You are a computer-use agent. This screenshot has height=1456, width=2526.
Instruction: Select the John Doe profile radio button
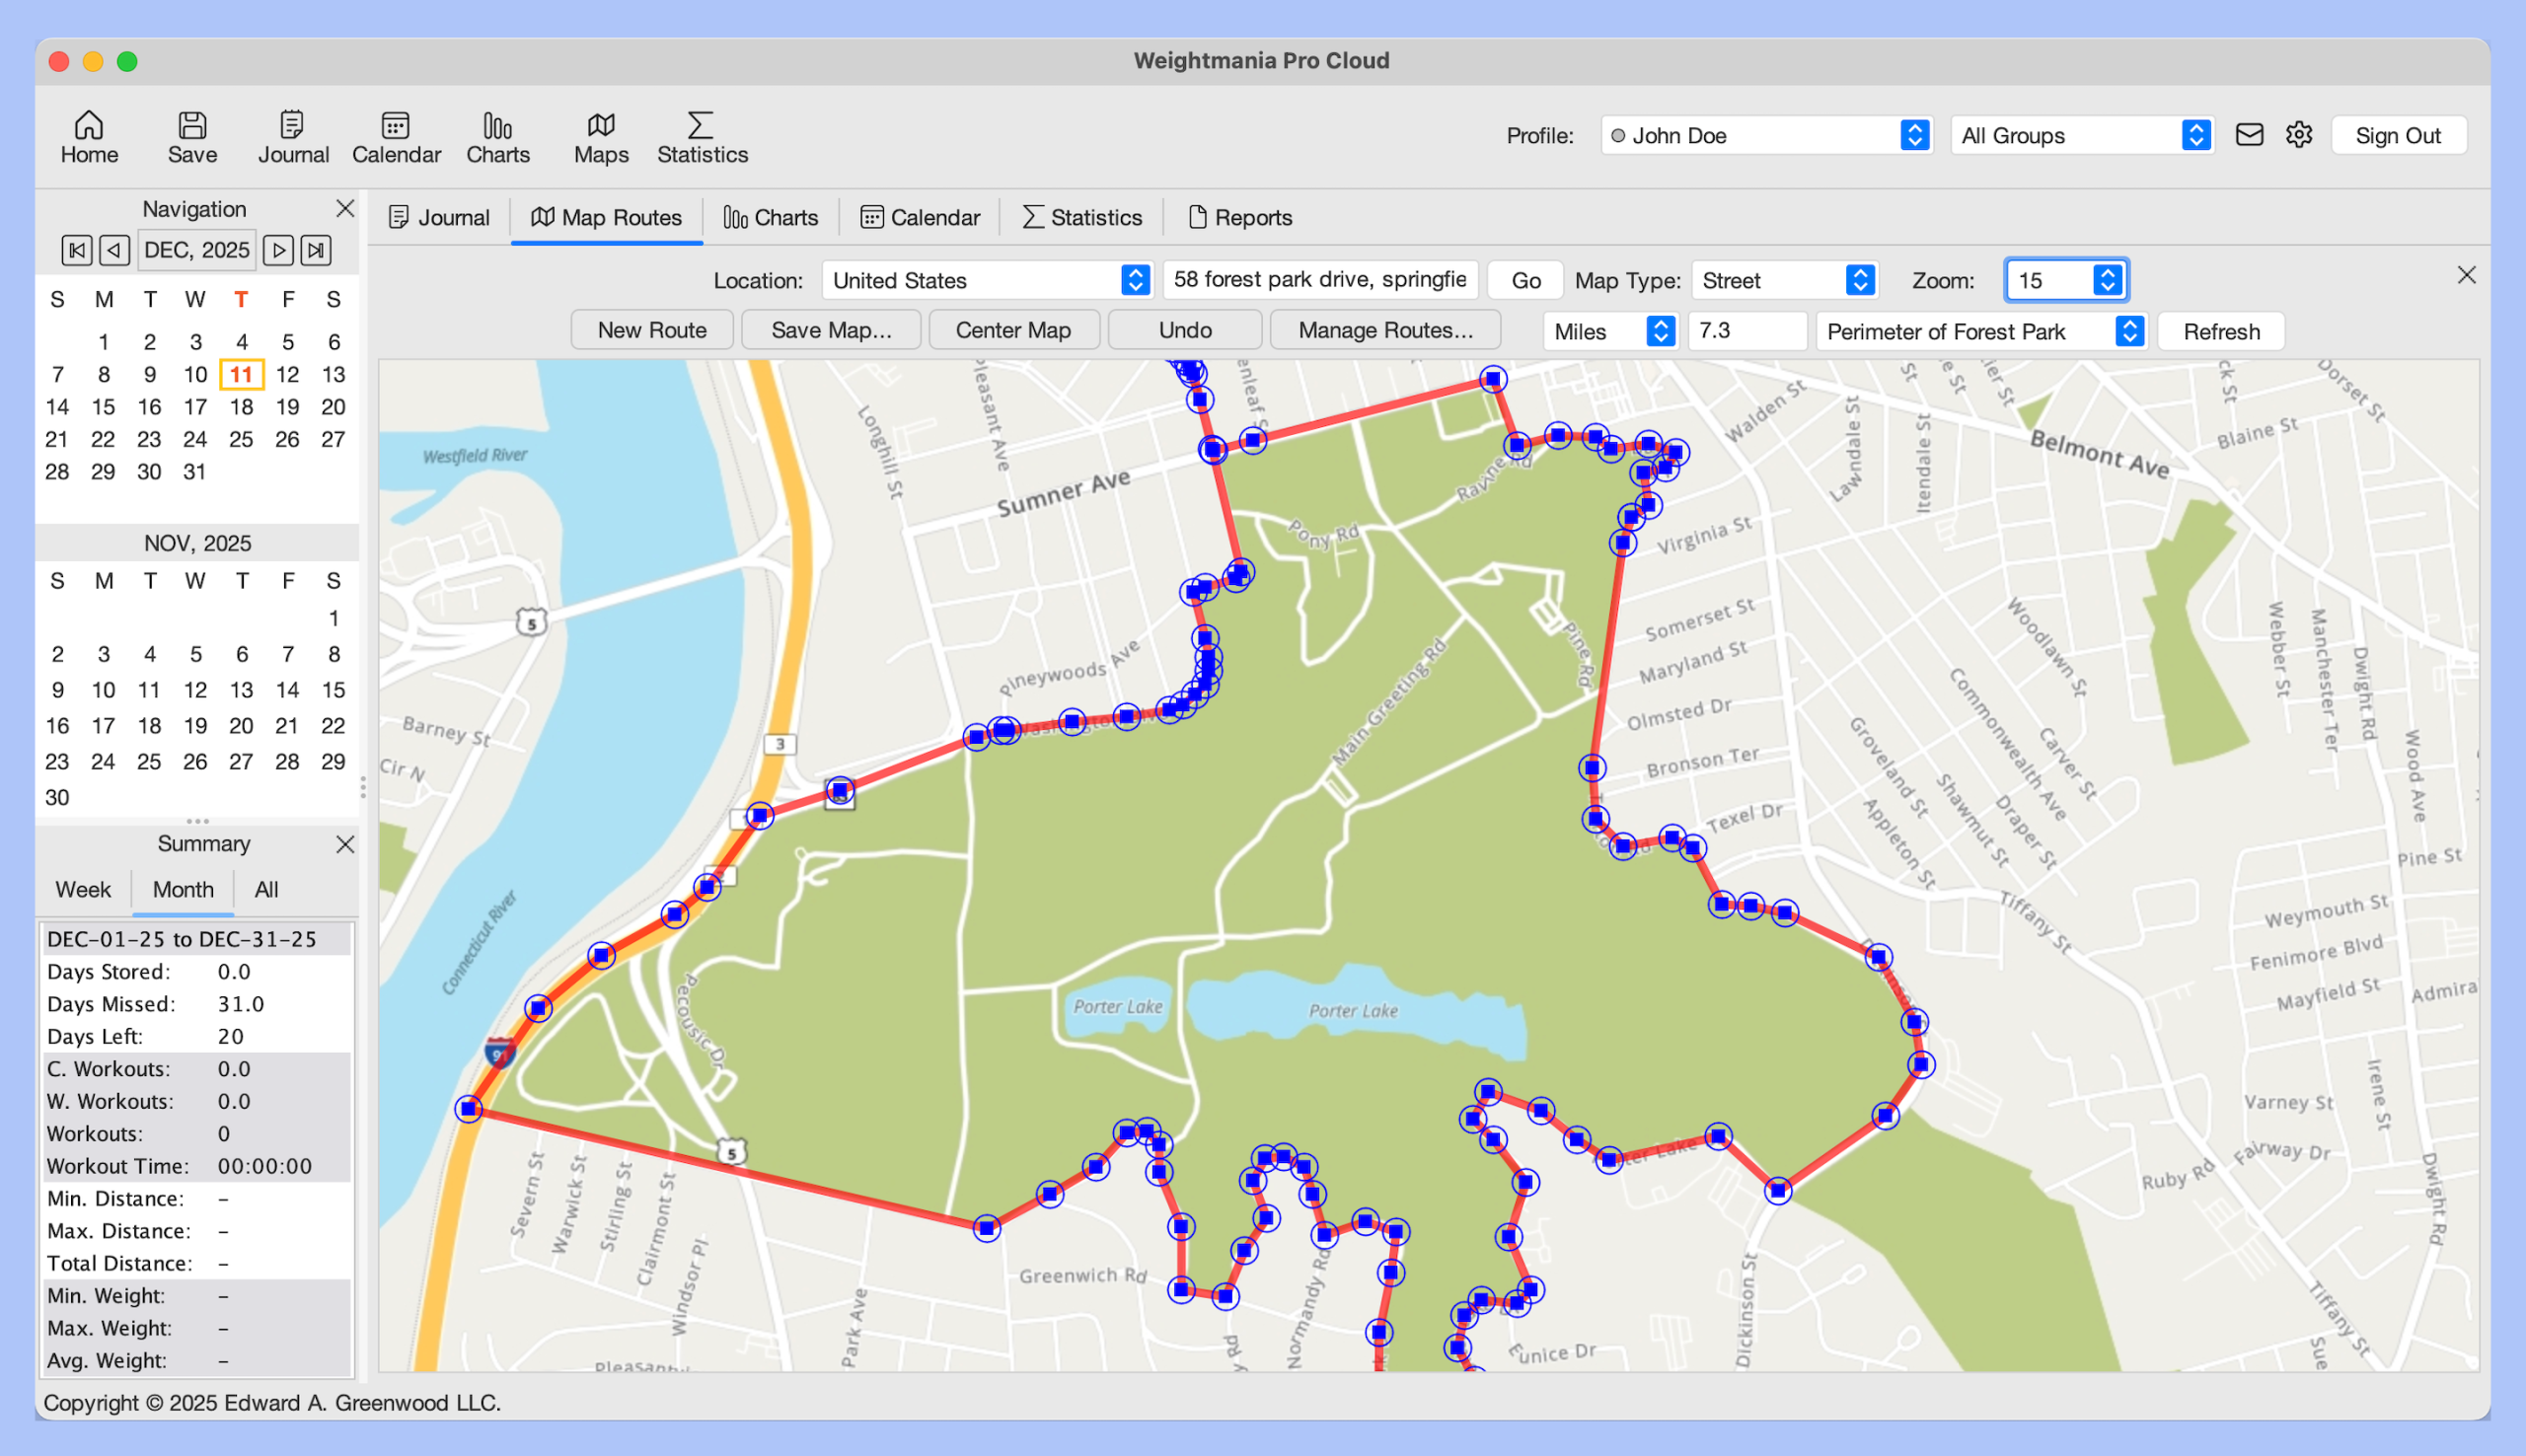coord(1617,135)
